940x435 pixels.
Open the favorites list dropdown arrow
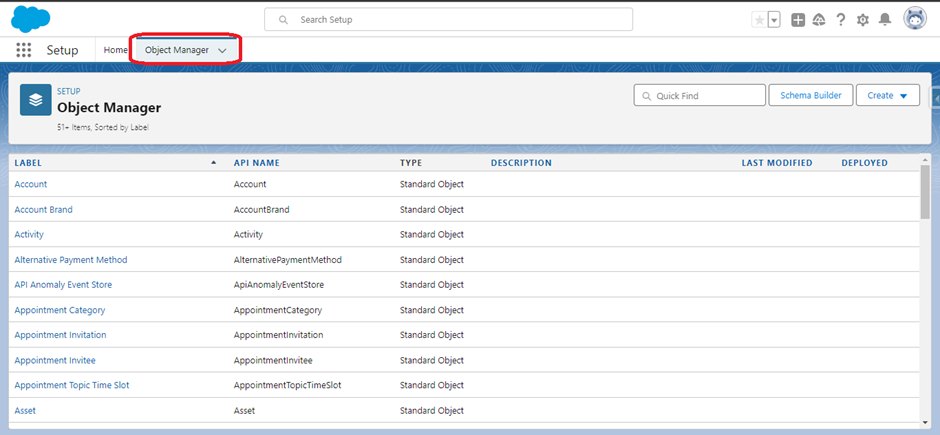tap(774, 20)
